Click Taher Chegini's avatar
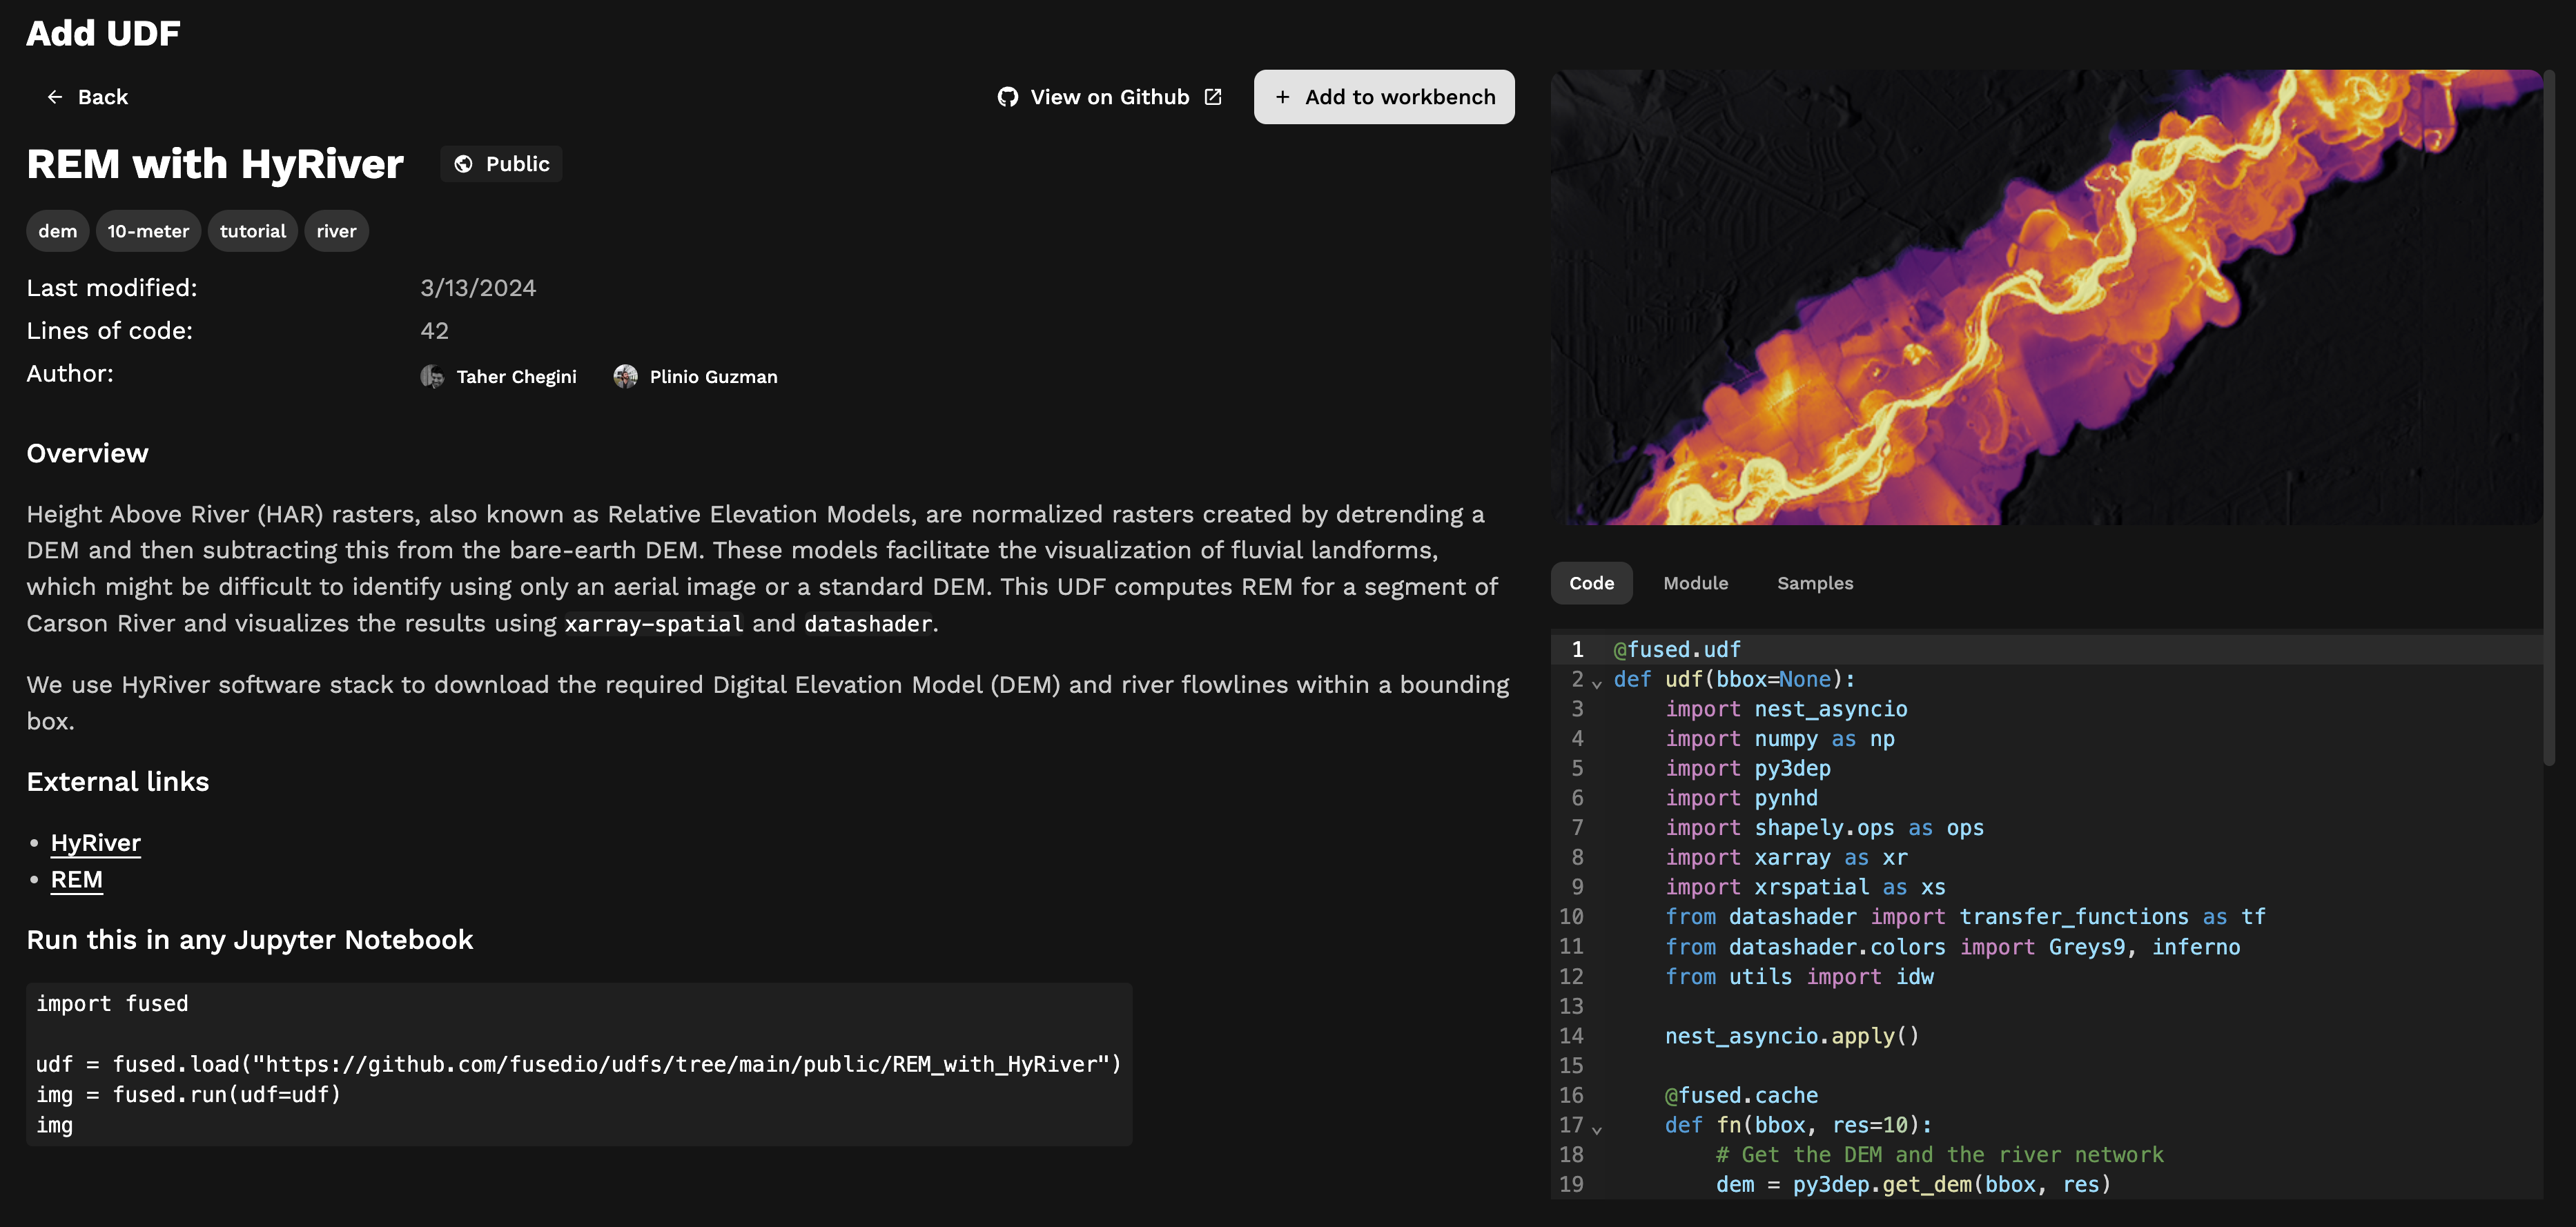The image size is (2576, 1227). pyautogui.click(x=432, y=377)
